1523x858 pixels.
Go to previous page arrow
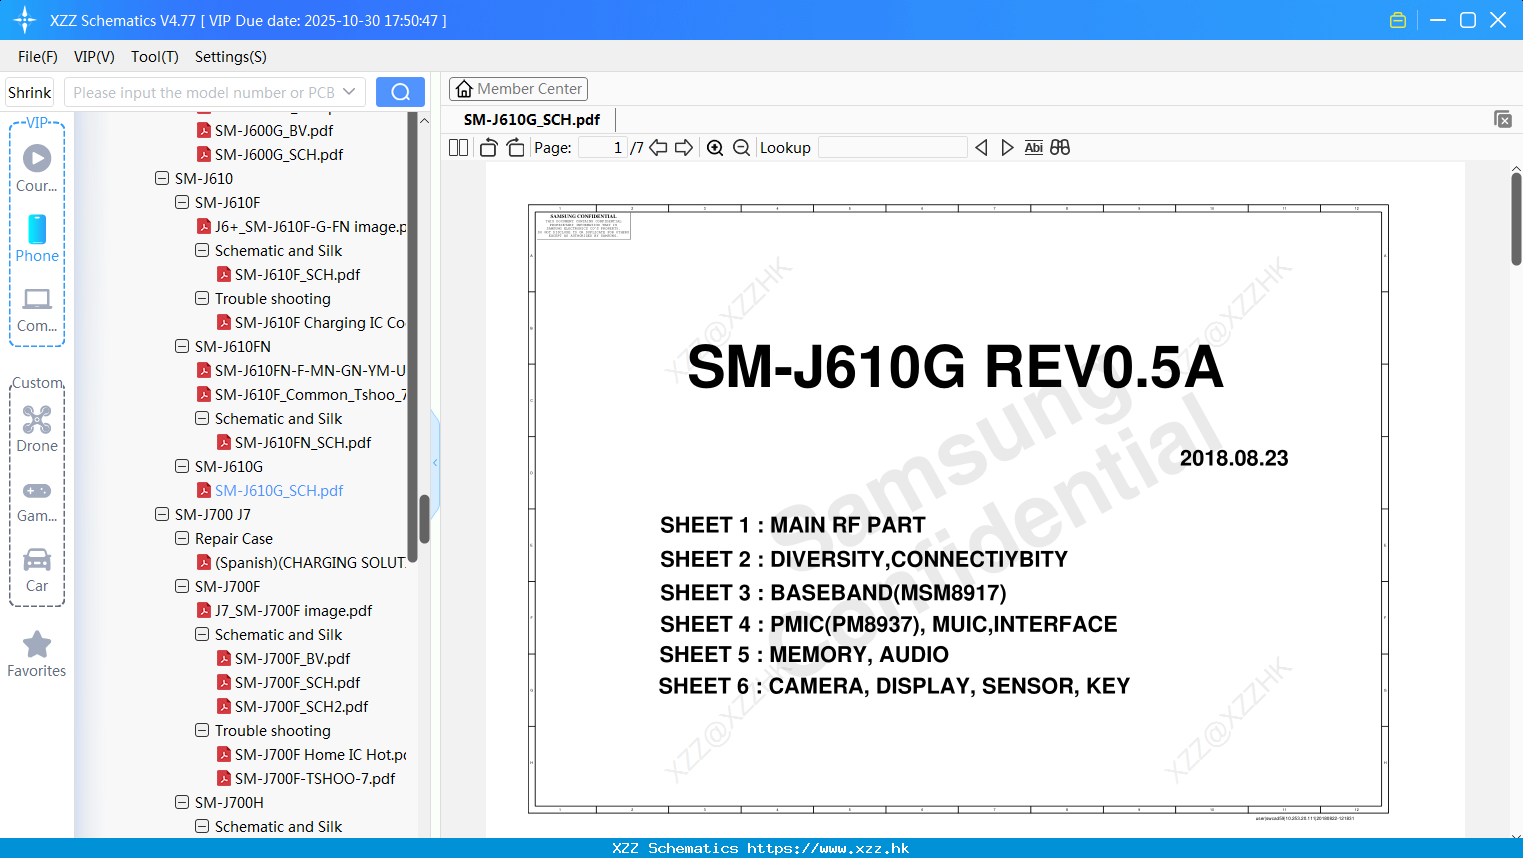coord(658,147)
